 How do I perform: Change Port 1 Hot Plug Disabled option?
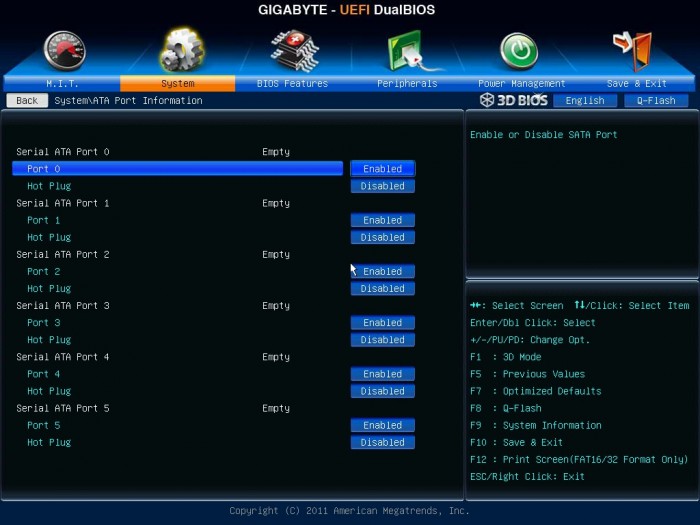[x=383, y=238]
